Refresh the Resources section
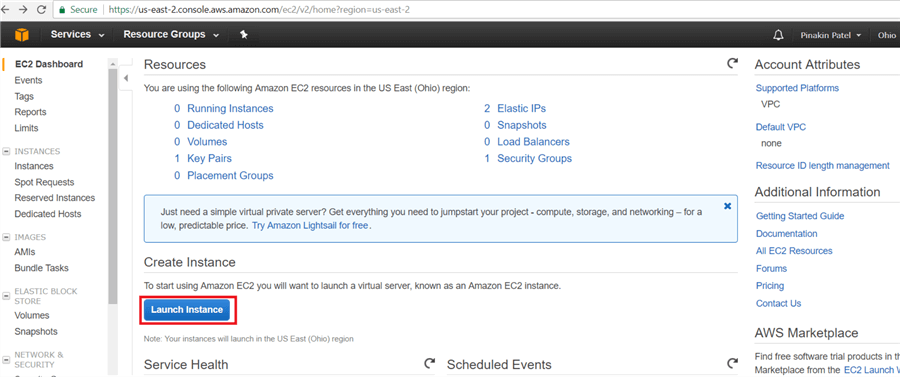The width and height of the screenshot is (900, 377). (x=732, y=63)
